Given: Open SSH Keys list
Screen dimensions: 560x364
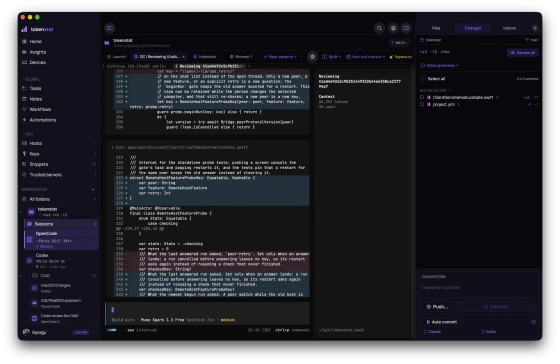Looking at the screenshot, I should (34, 154).
